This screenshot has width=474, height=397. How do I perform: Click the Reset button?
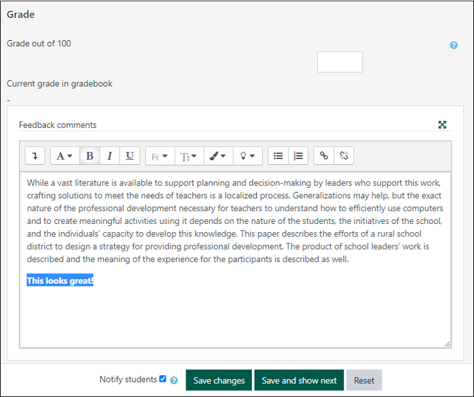click(x=364, y=380)
